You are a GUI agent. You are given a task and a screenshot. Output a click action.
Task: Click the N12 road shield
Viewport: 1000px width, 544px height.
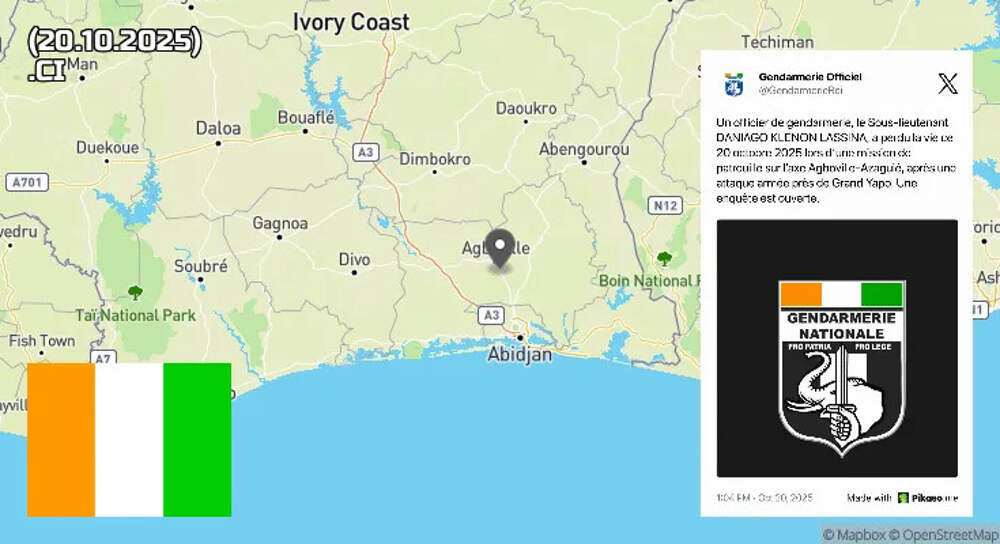[664, 205]
